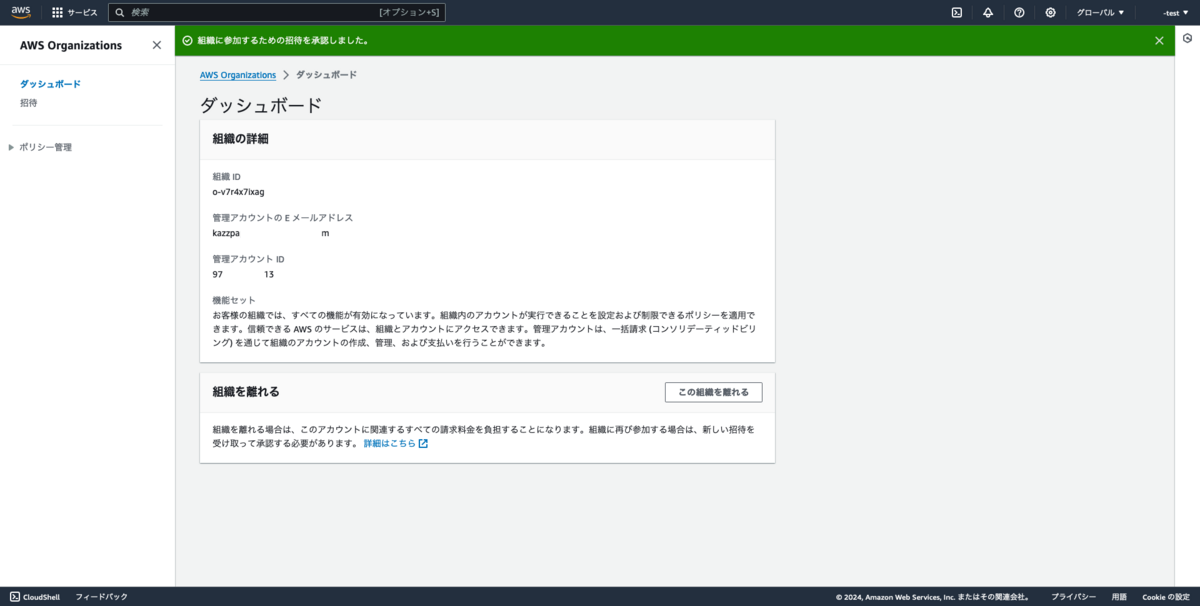Click the AWS logo home icon
Image resolution: width=1200 pixels, height=606 pixels.
[x=21, y=12]
